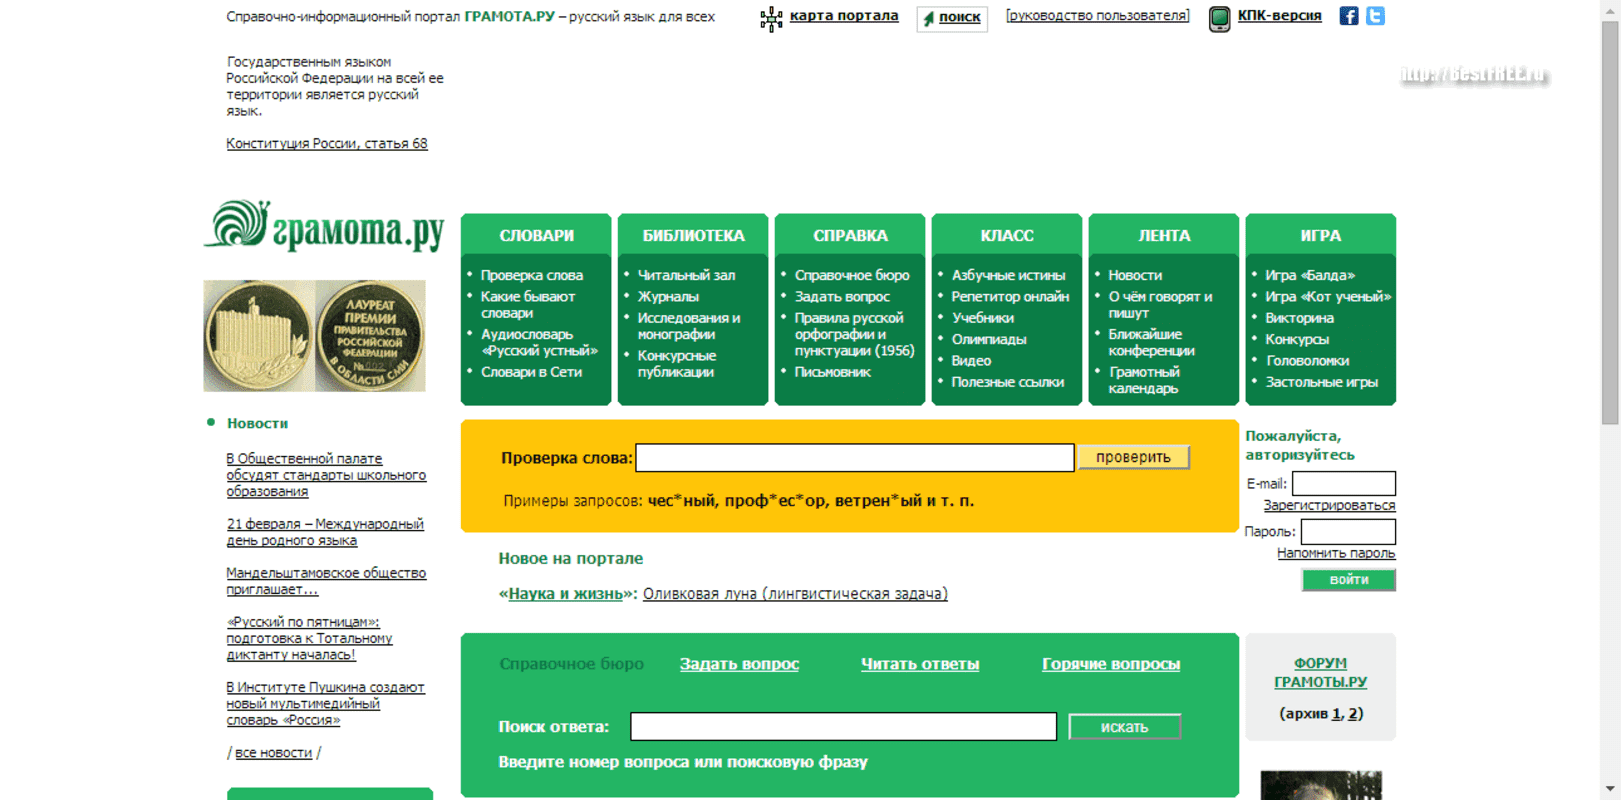Open «Наука и жизнь» link
Screen dimensions: 1621x800
(x=566, y=594)
